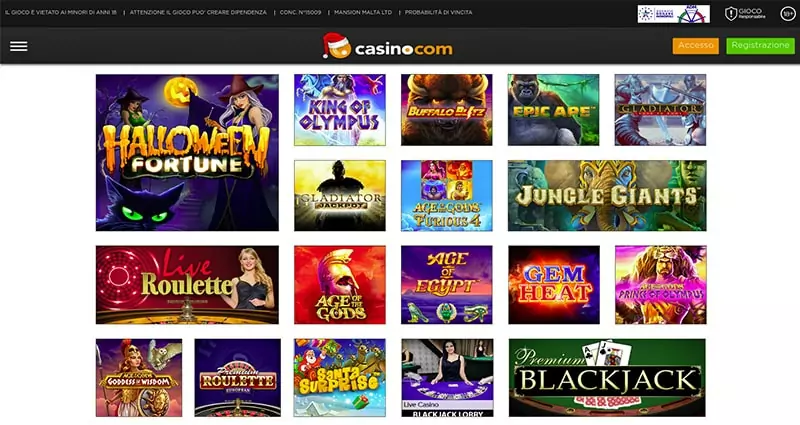Click the ADM regulator logo badge
The height and width of the screenshot is (425, 800).
(673, 14)
